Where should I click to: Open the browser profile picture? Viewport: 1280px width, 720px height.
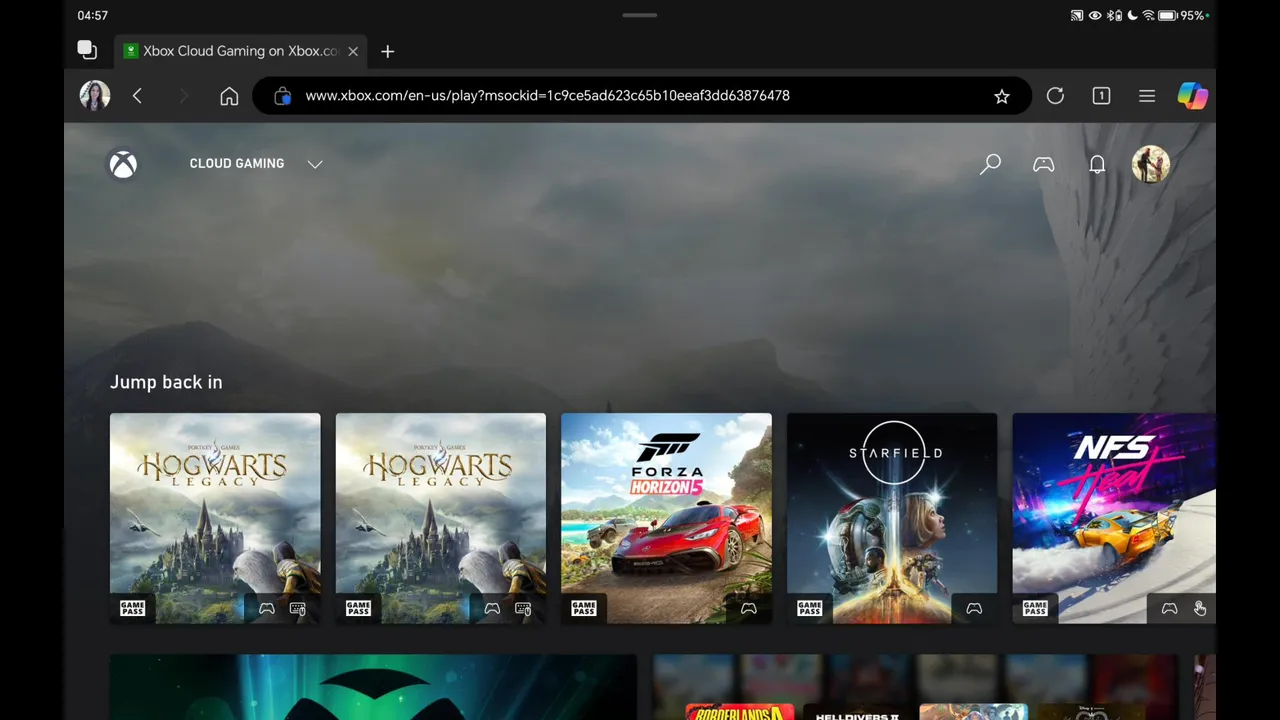(95, 96)
